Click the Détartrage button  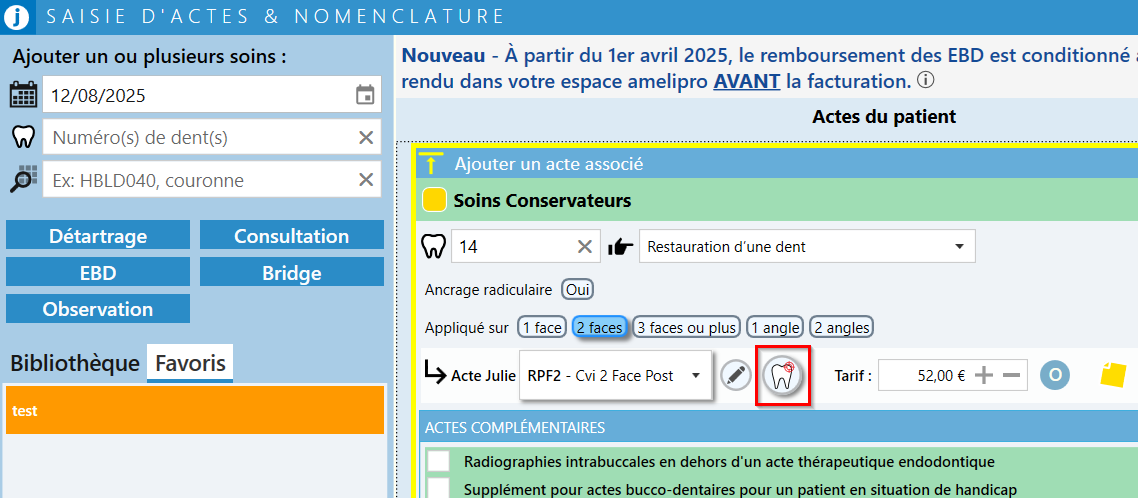click(x=98, y=236)
